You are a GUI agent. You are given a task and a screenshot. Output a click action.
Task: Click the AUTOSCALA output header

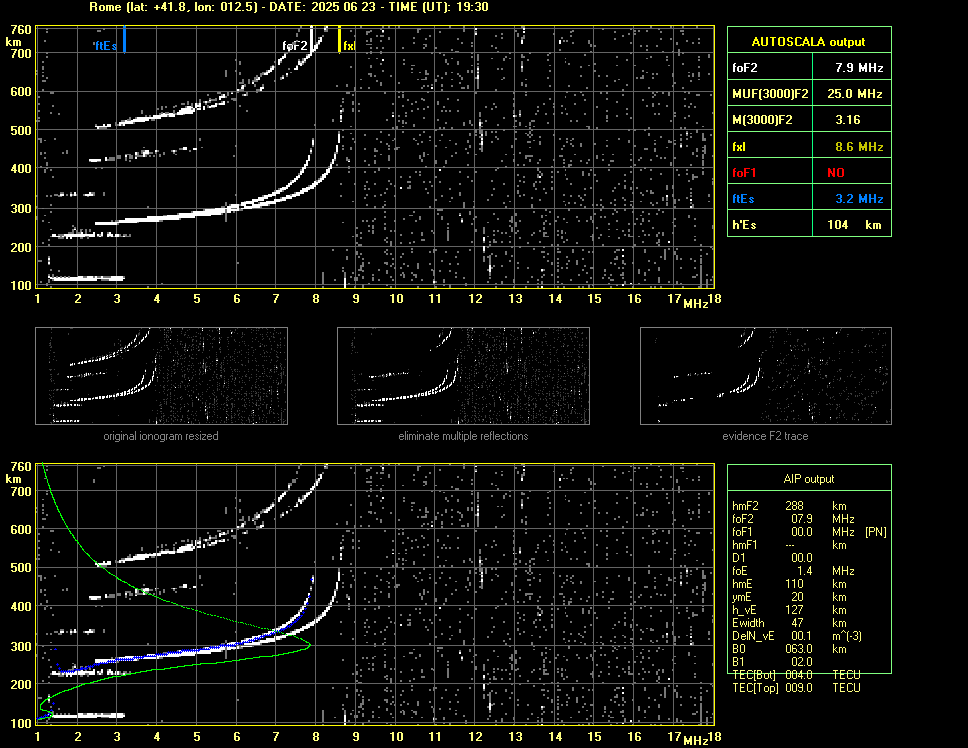[809, 42]
